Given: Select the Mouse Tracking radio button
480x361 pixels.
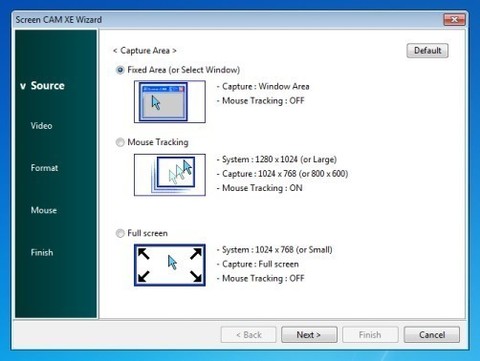Looking at the screenshot, I should click(x=120, y=142).
